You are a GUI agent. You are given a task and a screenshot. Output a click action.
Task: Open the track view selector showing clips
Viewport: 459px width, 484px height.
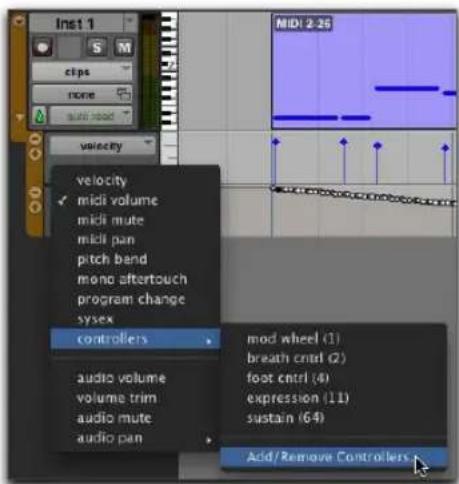(x=82, y=72)
